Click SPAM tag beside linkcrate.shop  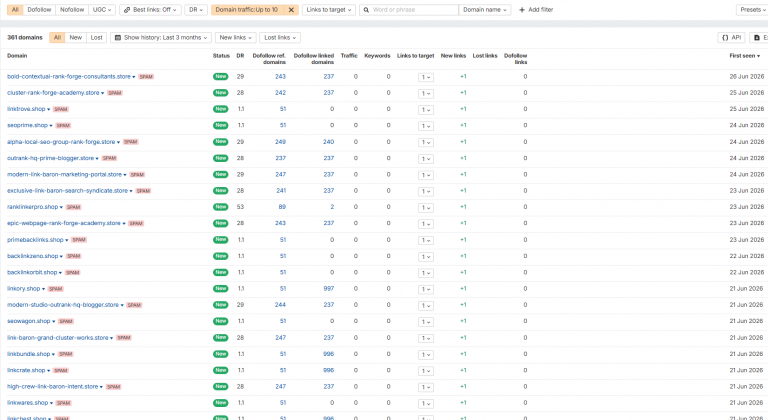(x=61, y=371)
